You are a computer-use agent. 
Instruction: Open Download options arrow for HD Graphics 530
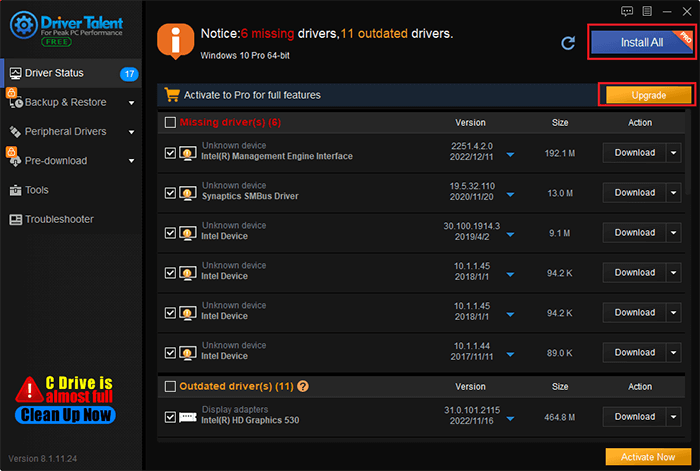click(674, 417)
